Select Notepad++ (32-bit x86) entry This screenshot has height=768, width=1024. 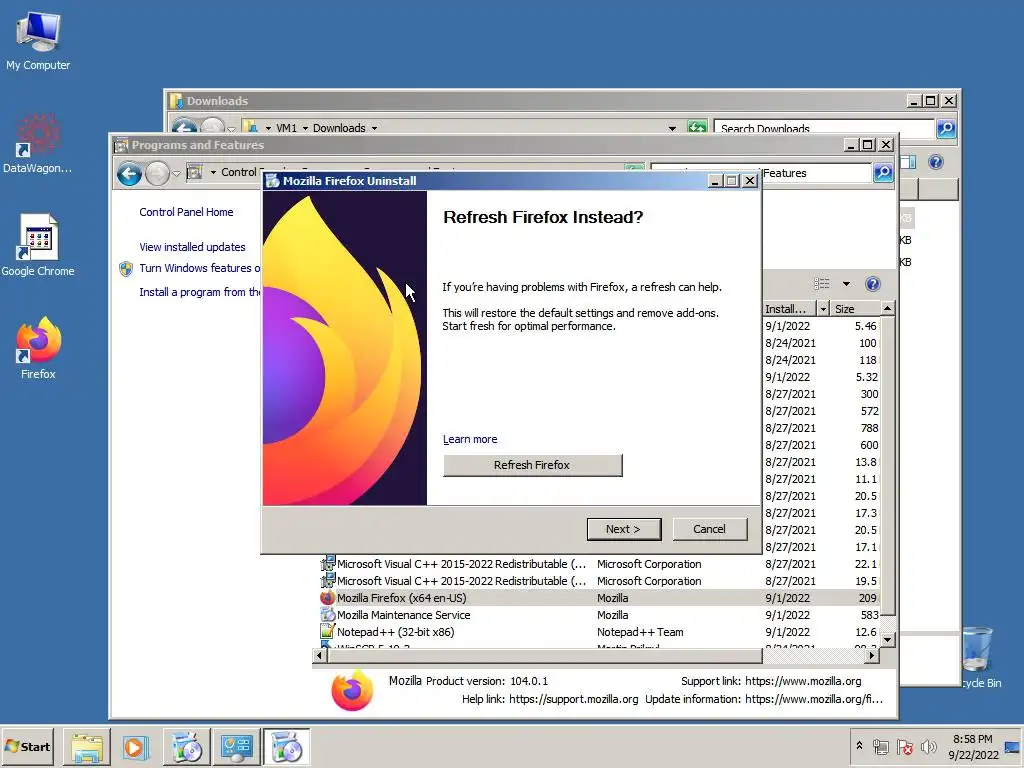[x=598, y=632]
